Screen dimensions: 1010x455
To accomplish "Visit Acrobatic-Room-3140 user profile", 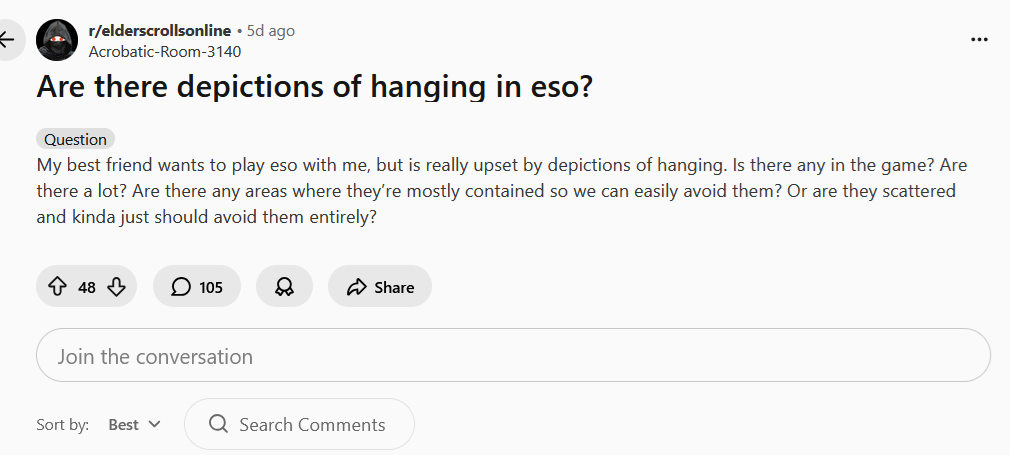I will (164, 52).
